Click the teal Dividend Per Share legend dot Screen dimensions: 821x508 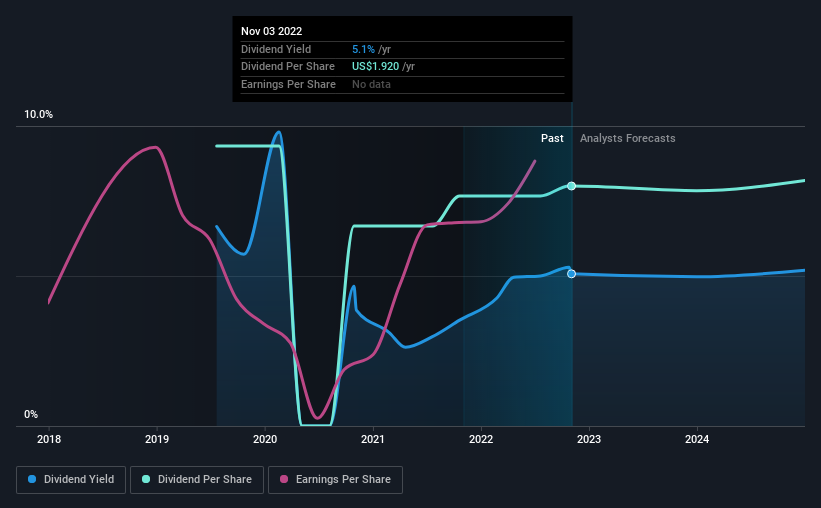pos(146,479)
